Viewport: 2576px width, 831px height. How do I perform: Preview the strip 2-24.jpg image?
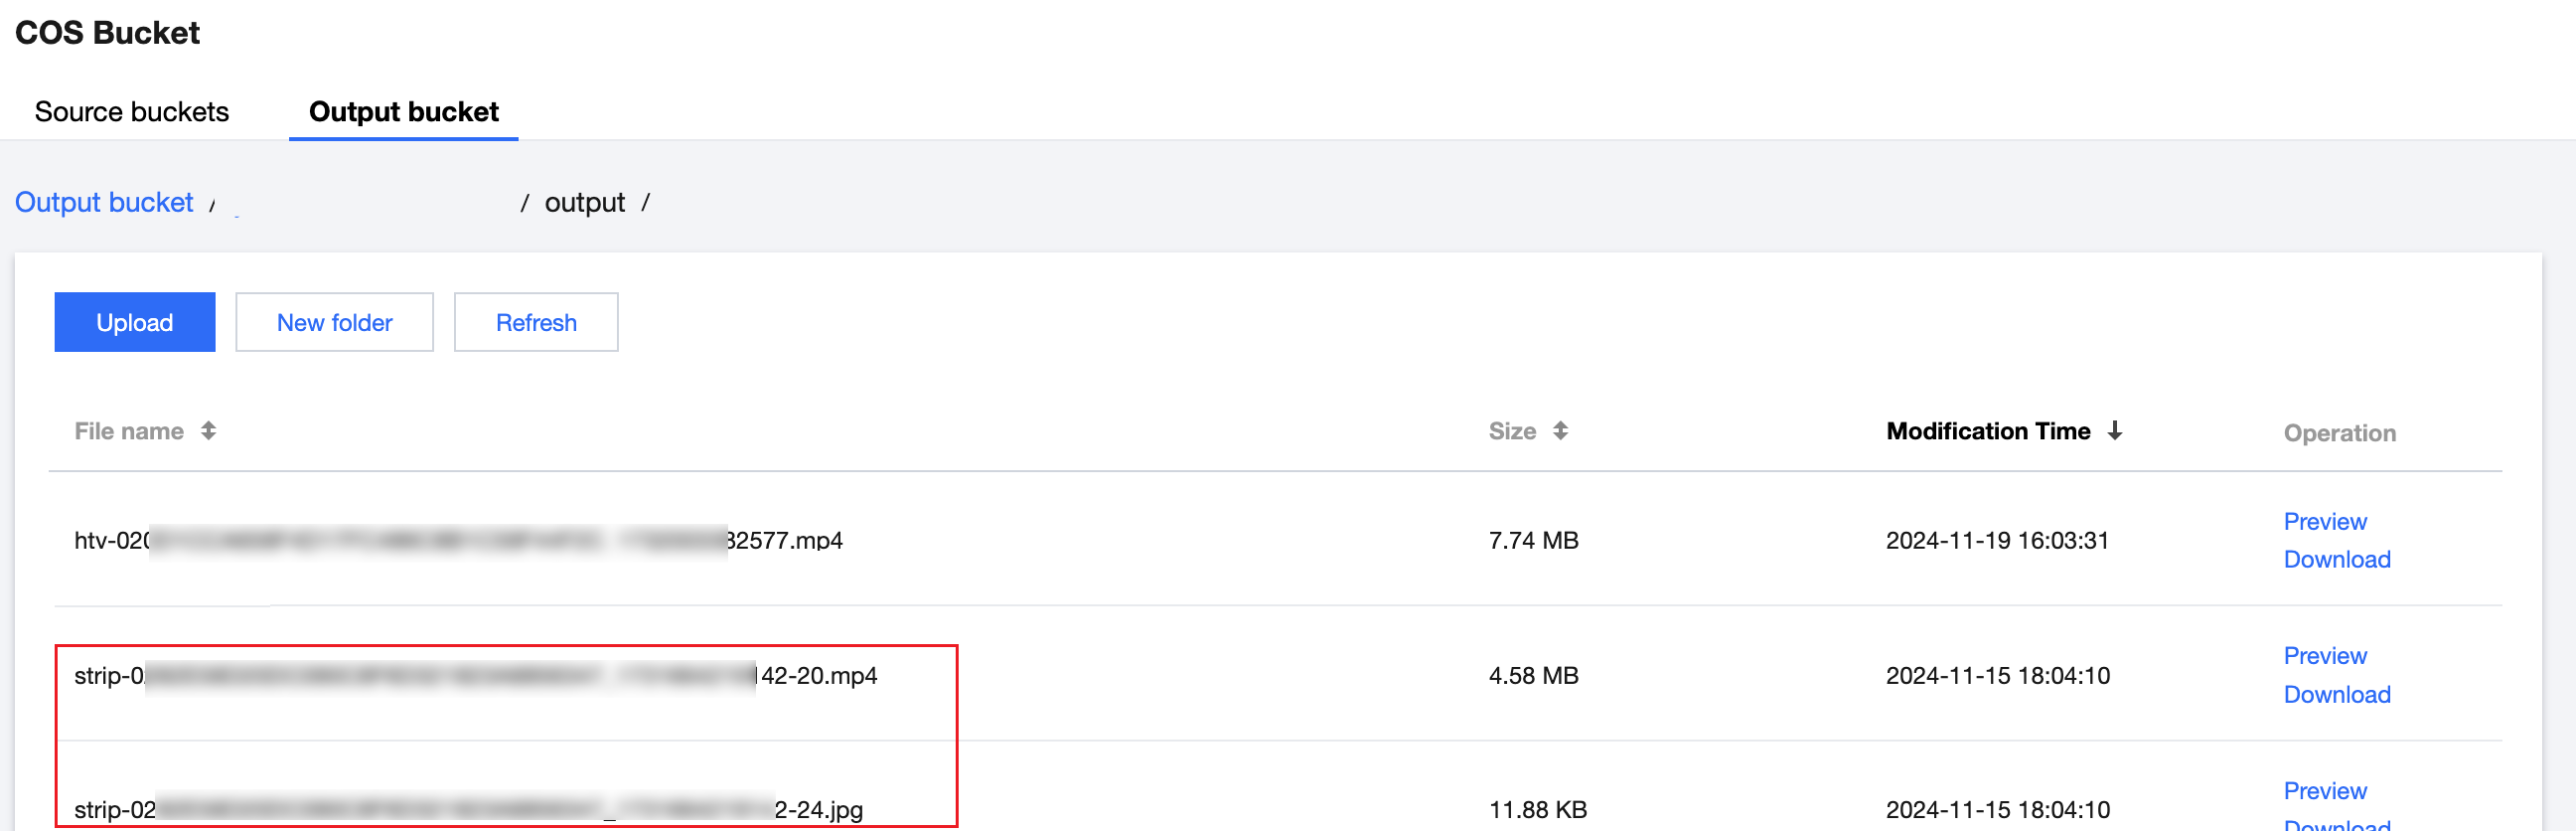pos(2324,790)
